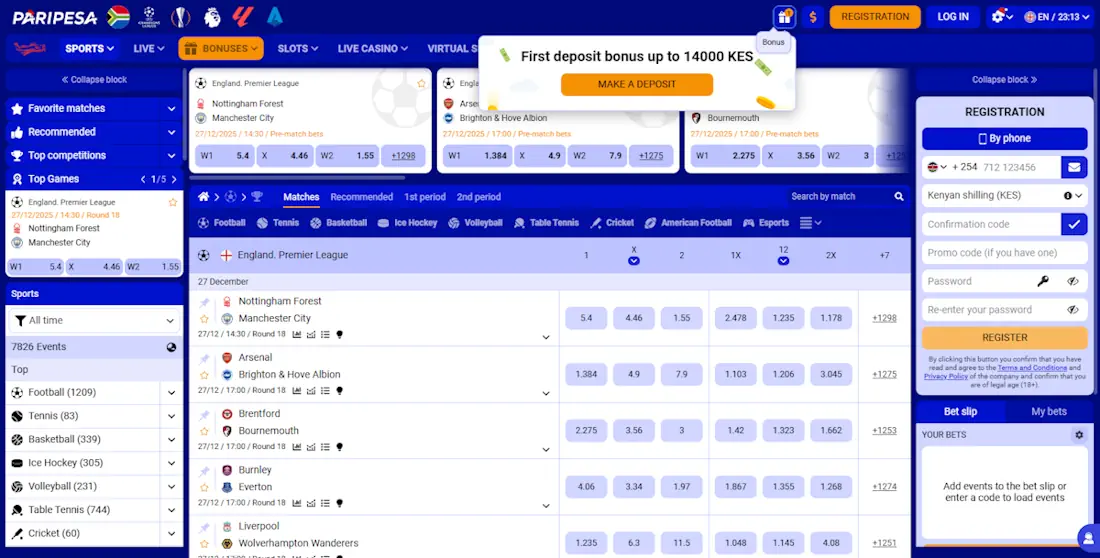
Task: Click the email envelope registration icon
Action: [1074, 167]
